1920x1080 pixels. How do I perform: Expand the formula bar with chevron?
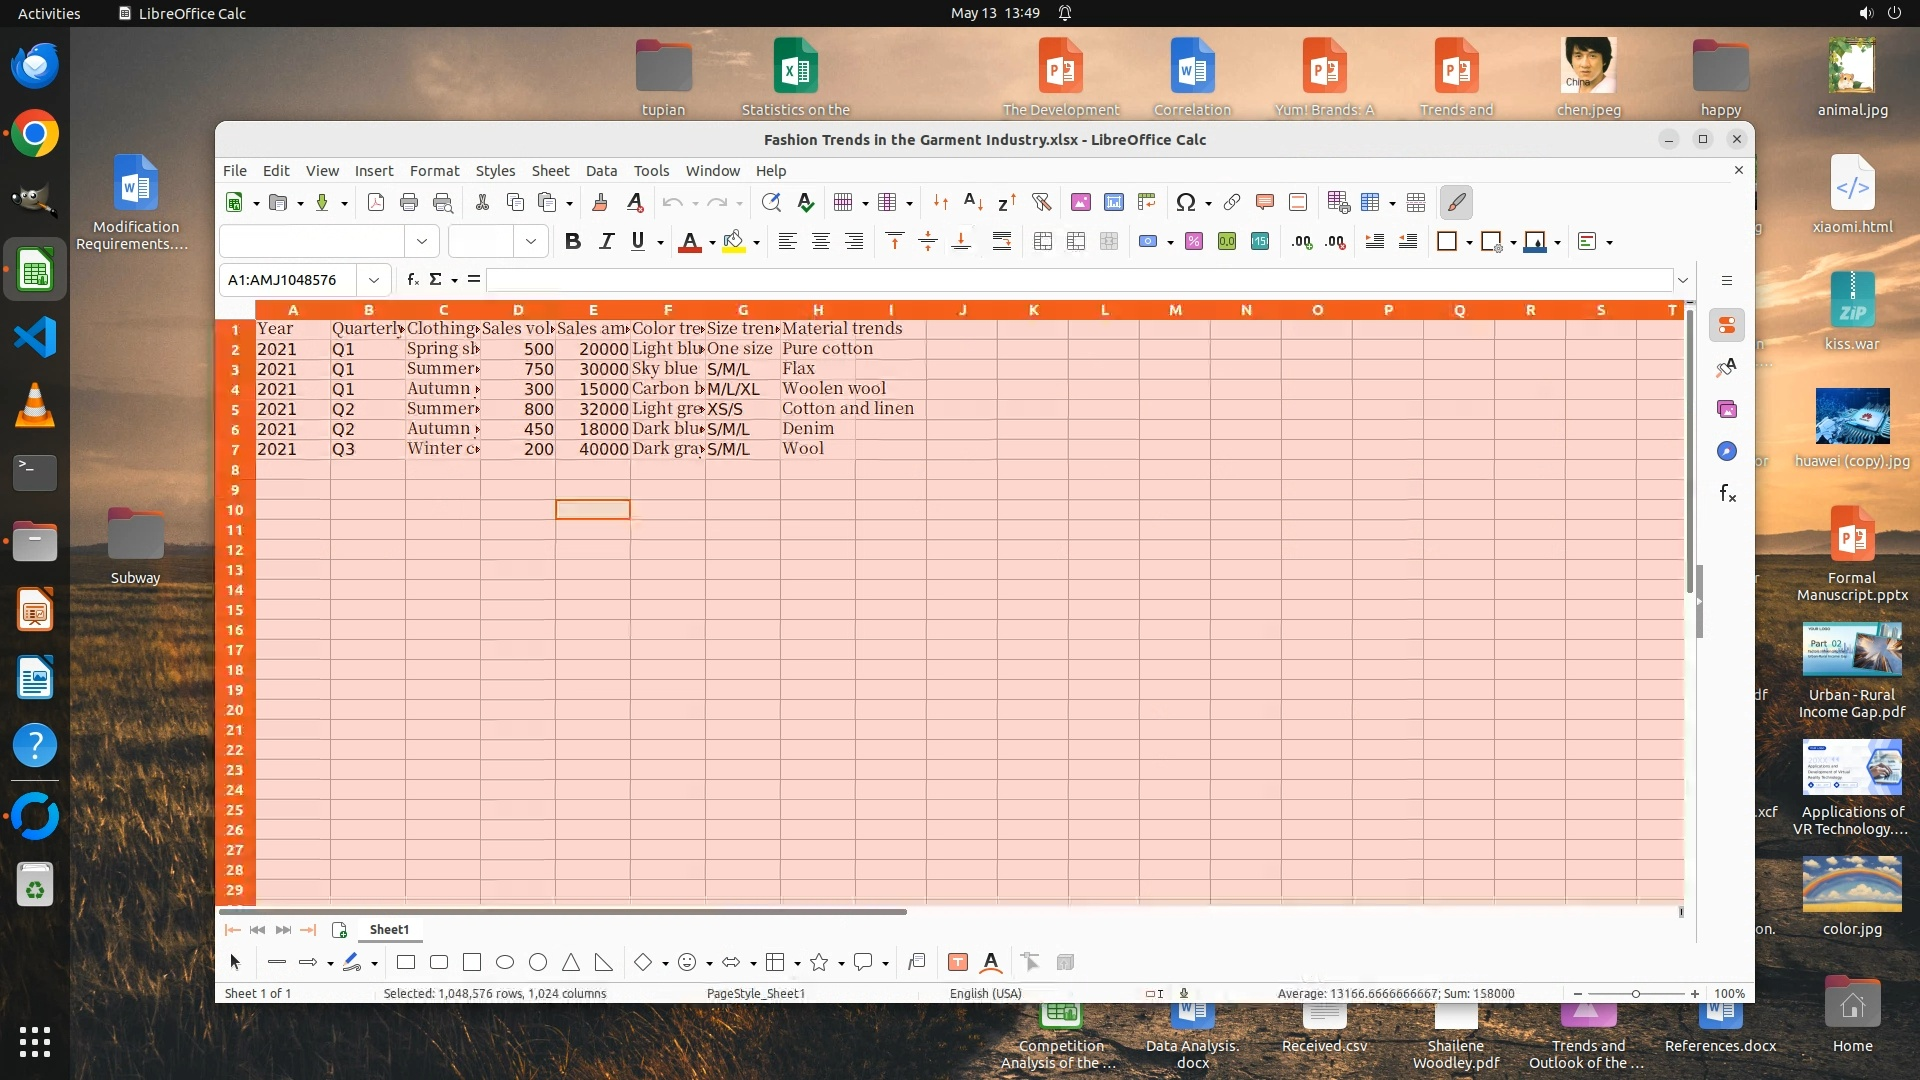point(1683,280)
